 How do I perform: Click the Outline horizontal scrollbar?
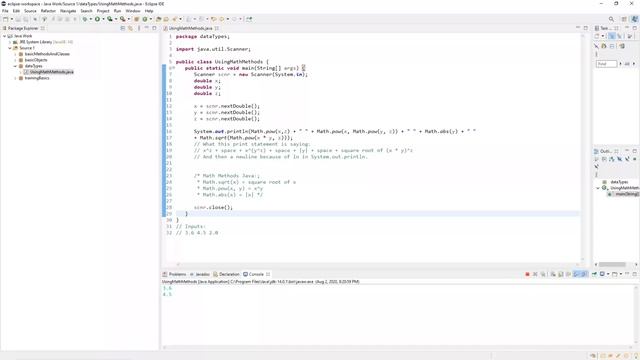(x=612, y=264)
